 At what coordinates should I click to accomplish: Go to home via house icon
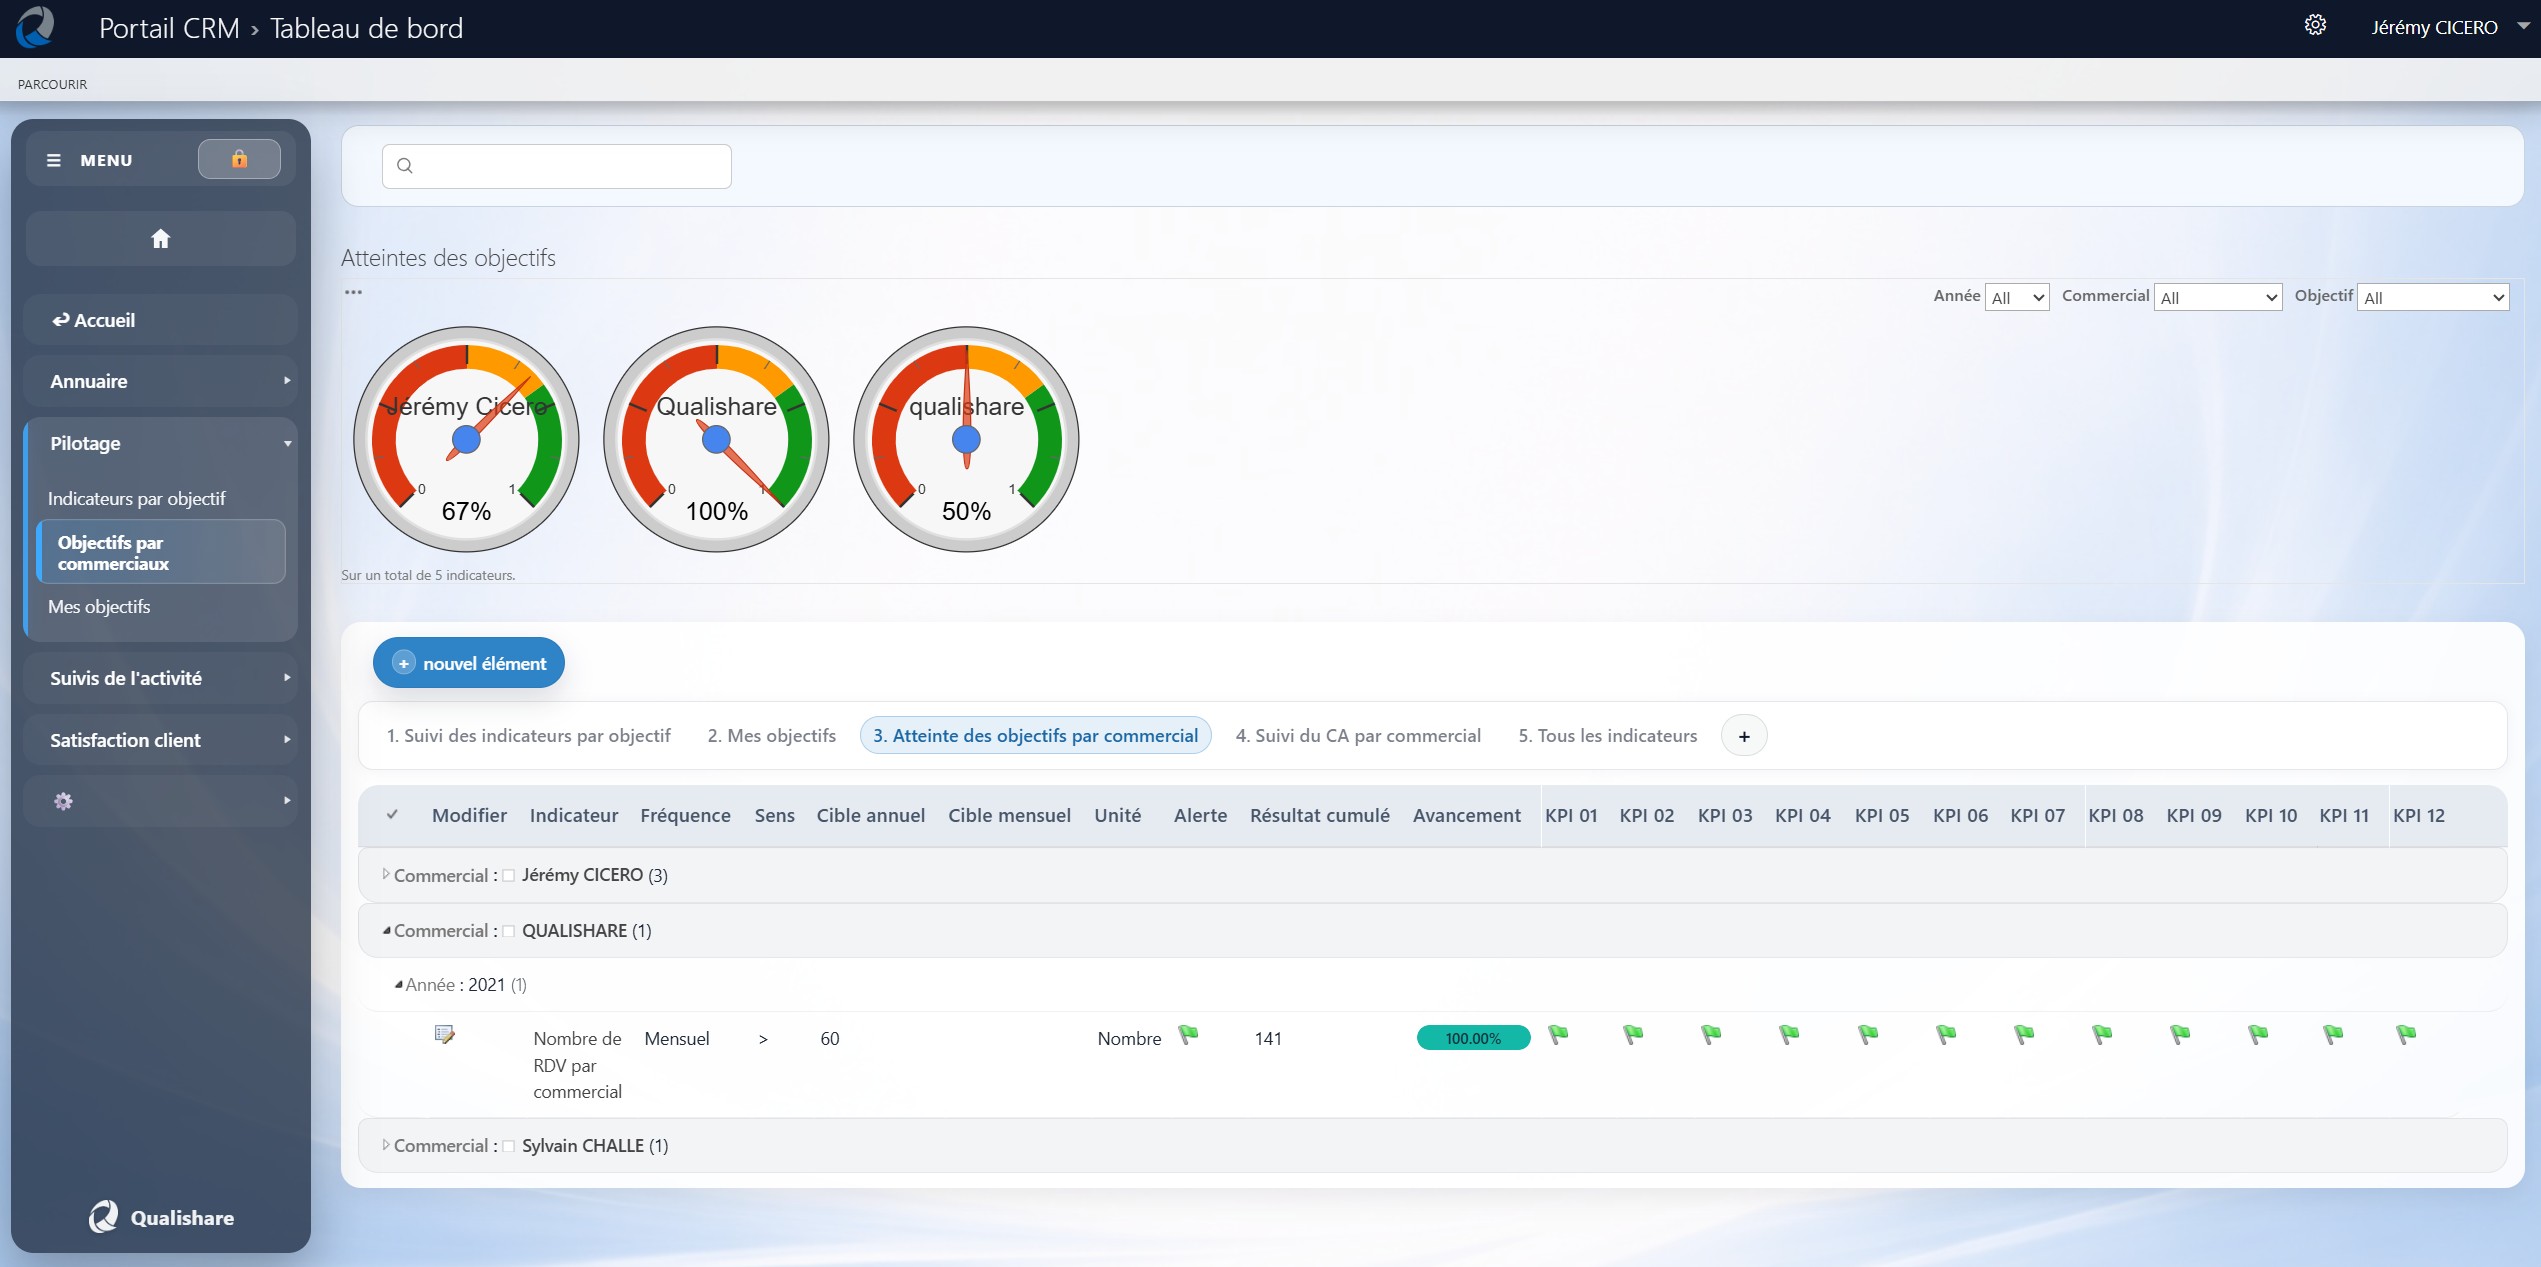point(160,238)
